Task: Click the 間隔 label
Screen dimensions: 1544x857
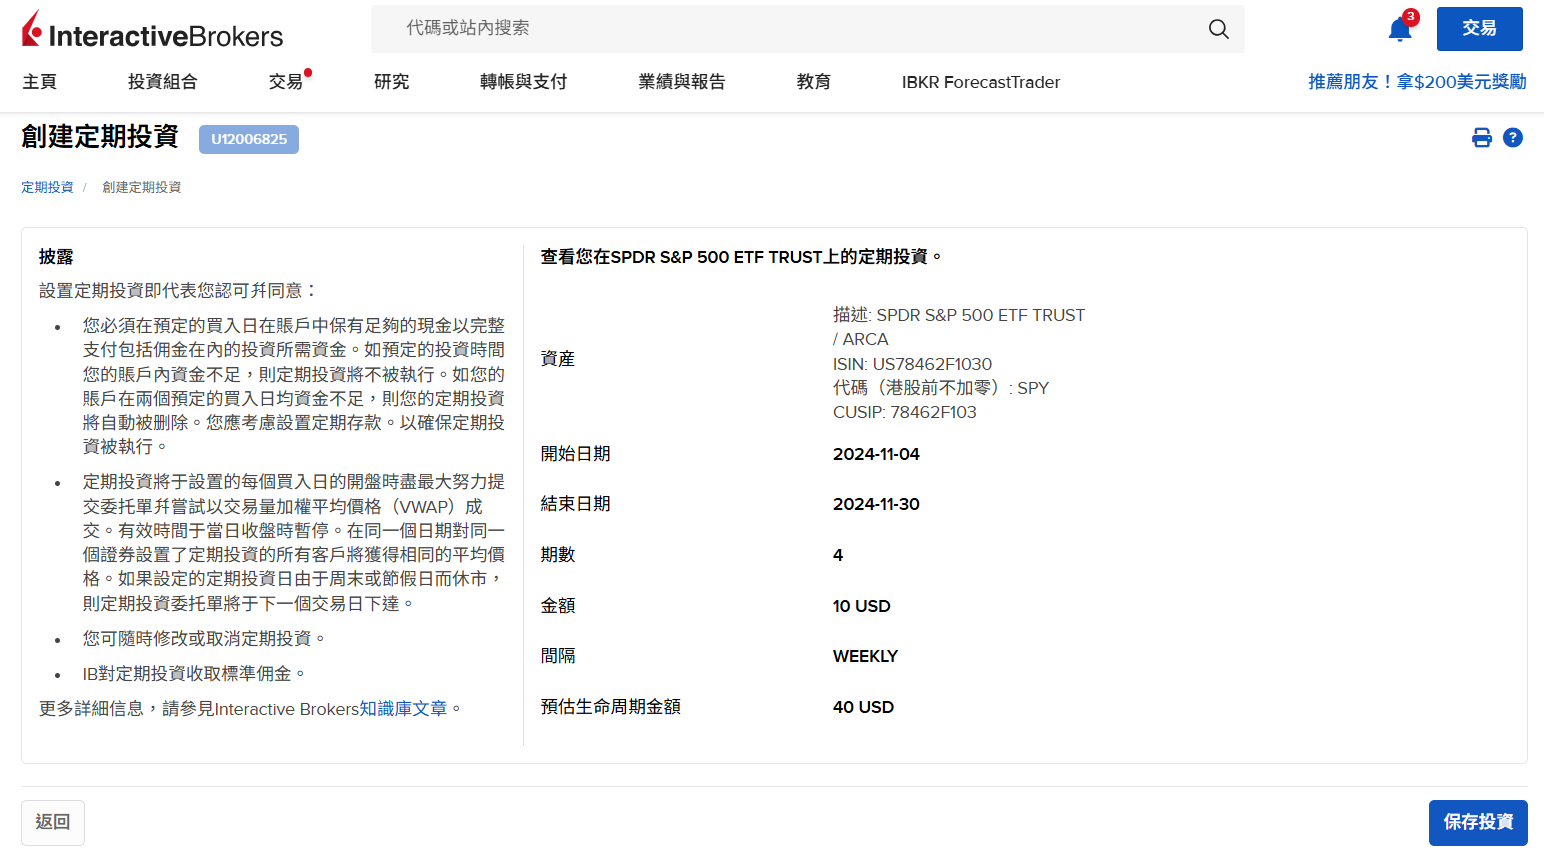Action: click(558, 656)
